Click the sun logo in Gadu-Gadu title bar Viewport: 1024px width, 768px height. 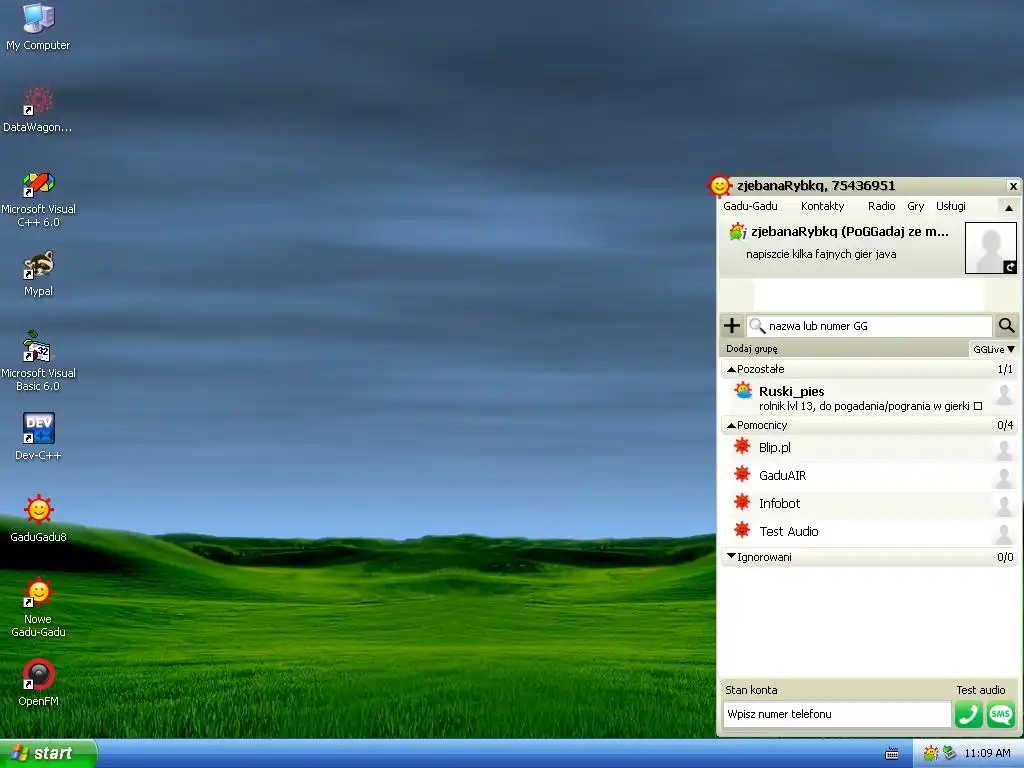point(720,186)
